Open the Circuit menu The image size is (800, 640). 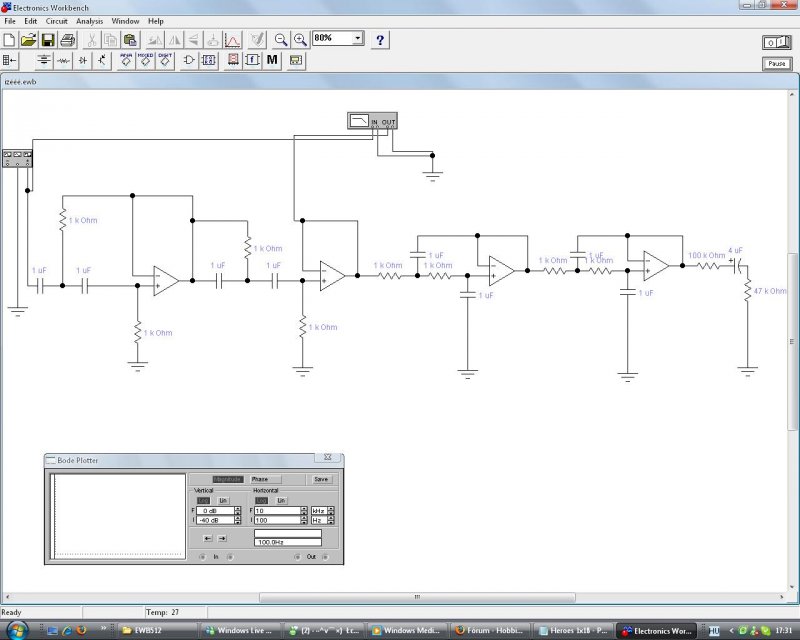coord(57,21)
